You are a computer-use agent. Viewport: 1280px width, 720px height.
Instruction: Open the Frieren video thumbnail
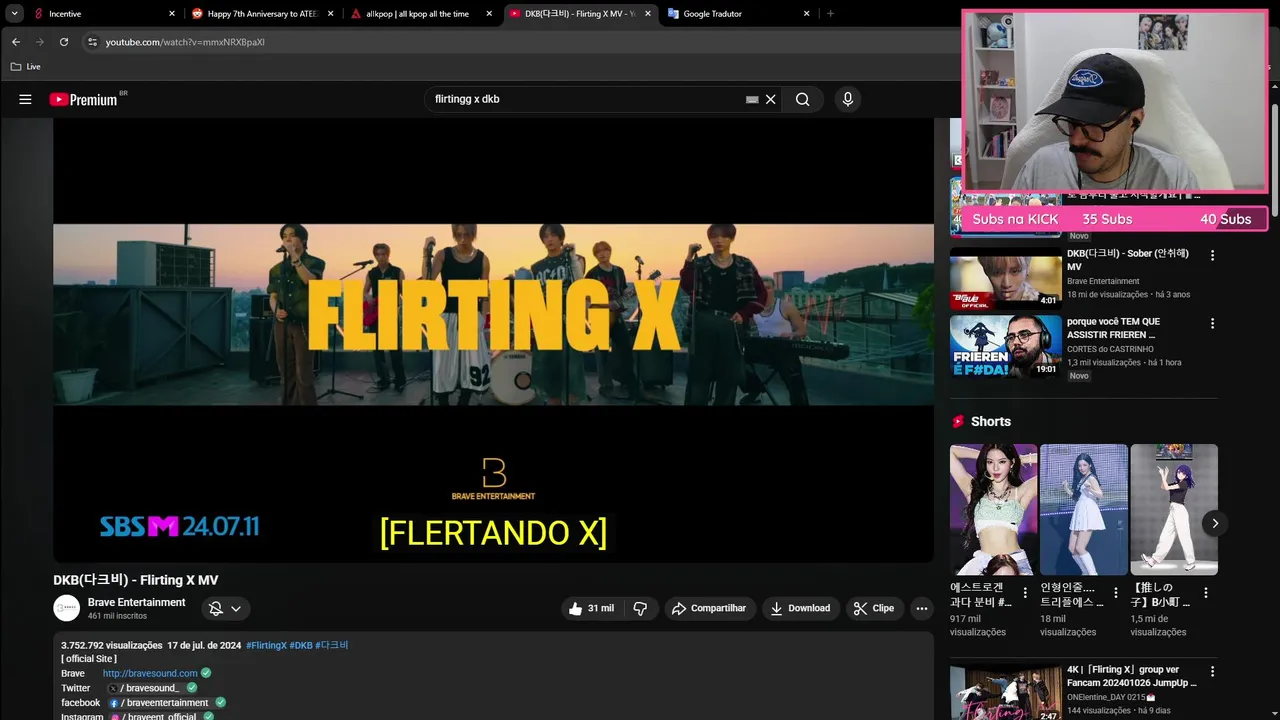pyautogui.click(x=1005, y=347)
